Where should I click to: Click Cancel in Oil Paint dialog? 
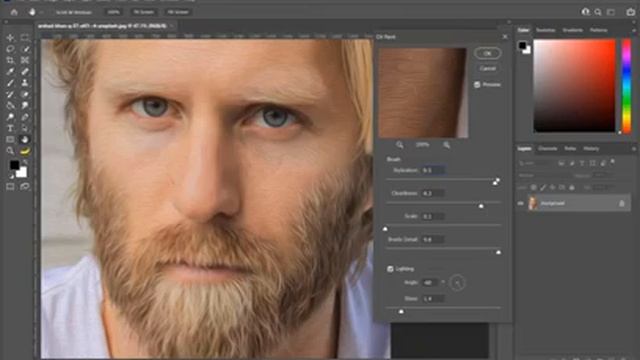pyautogui.click(x=487, y=69)
